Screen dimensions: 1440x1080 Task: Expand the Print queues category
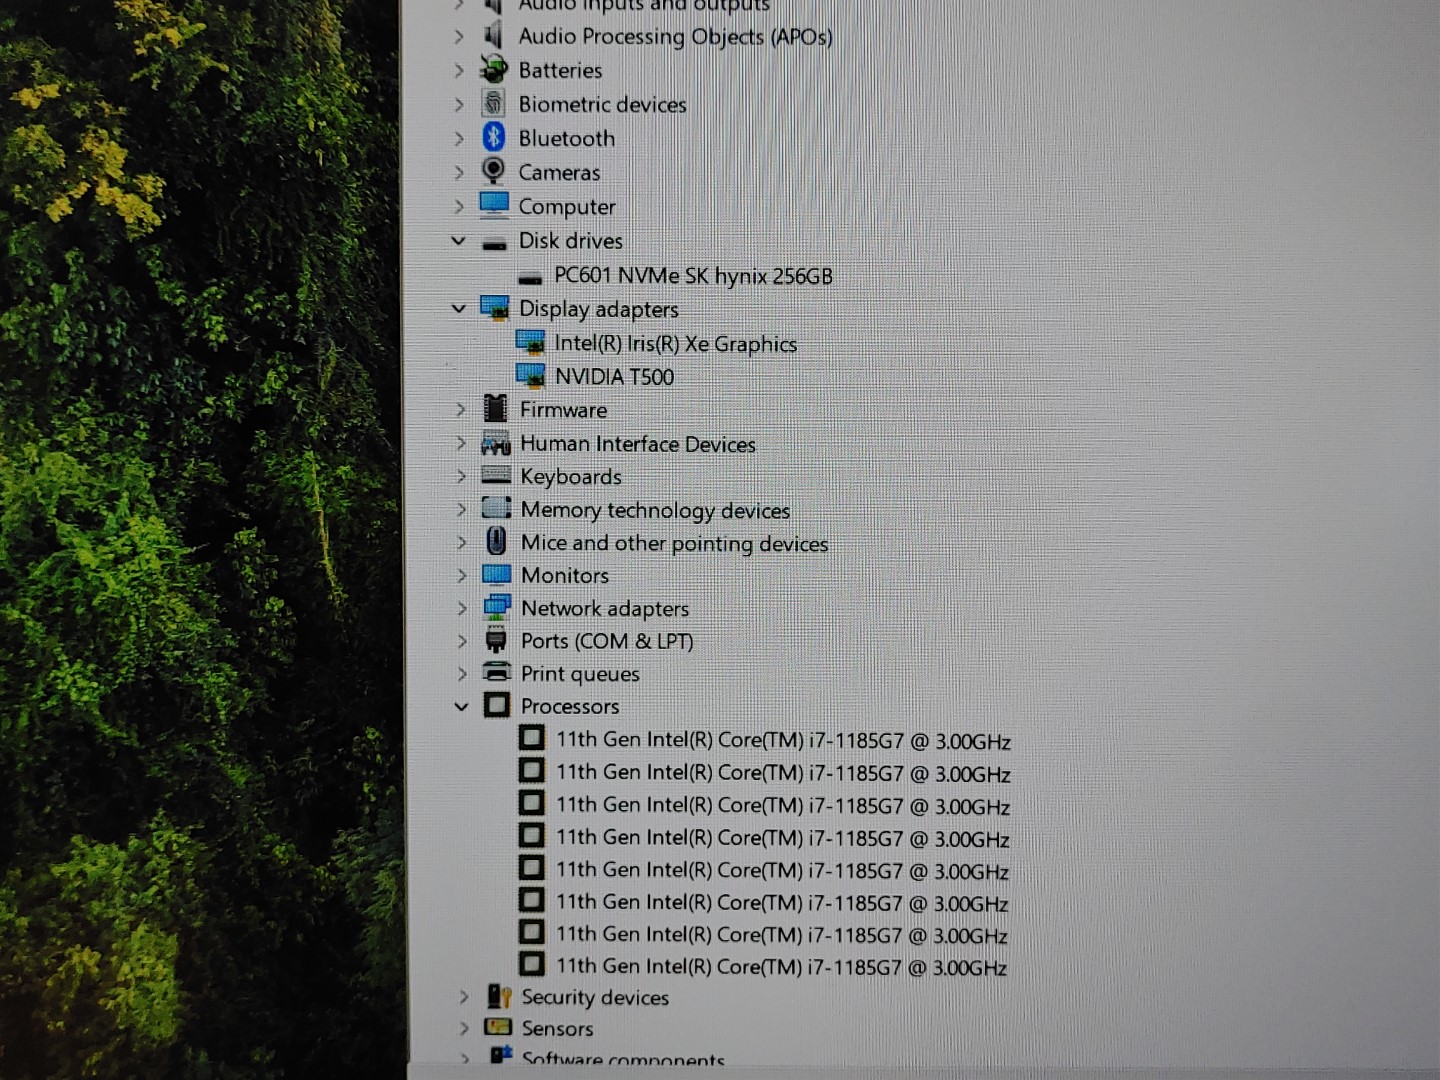(x=462, y=674)
